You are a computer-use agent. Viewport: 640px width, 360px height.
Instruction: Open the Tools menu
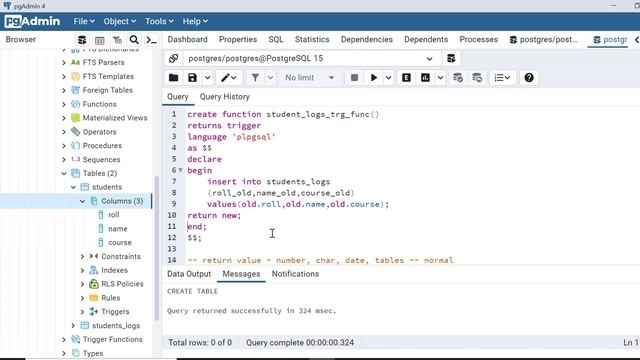click(x=159, y=21)
